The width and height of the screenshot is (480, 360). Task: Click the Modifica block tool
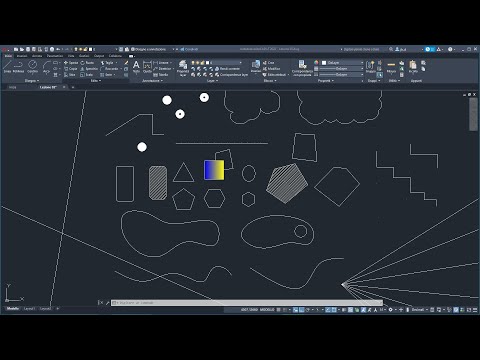click(x=271, y=69)
